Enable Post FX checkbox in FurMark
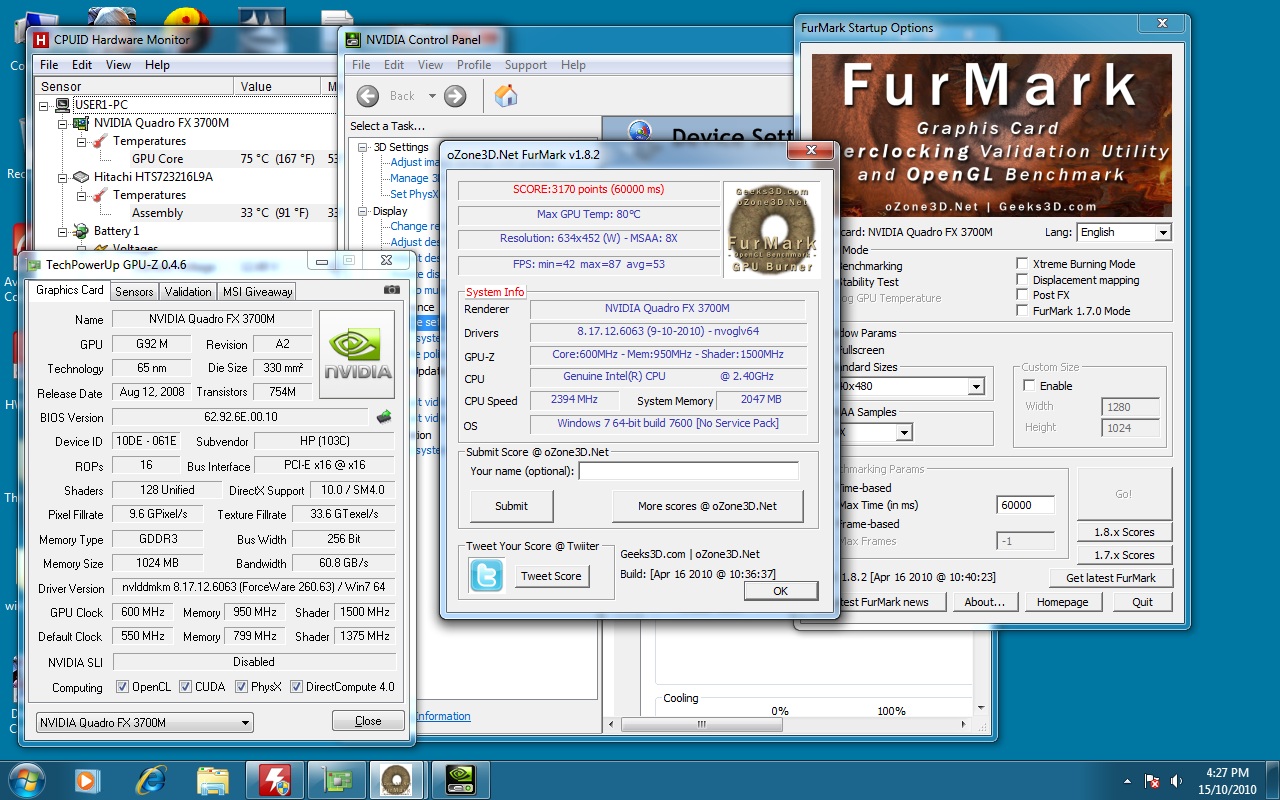Image resolution: width=1280 pixels, height=800 pixels. [1022, 295]
